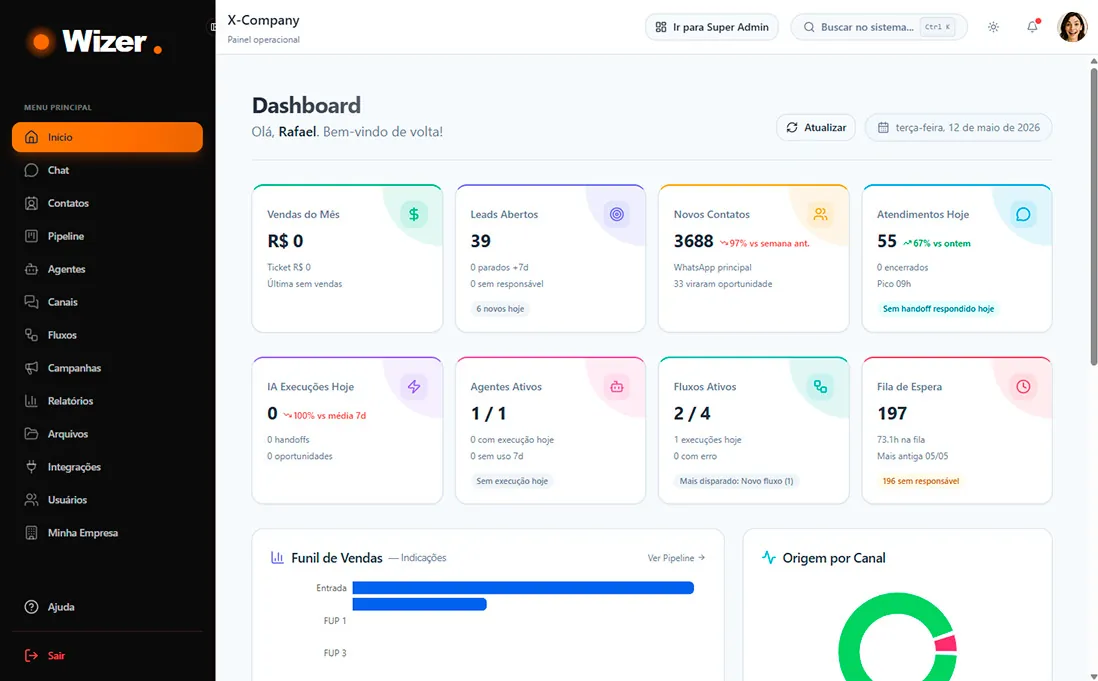Click the FUP 1 funnel label

335,621
